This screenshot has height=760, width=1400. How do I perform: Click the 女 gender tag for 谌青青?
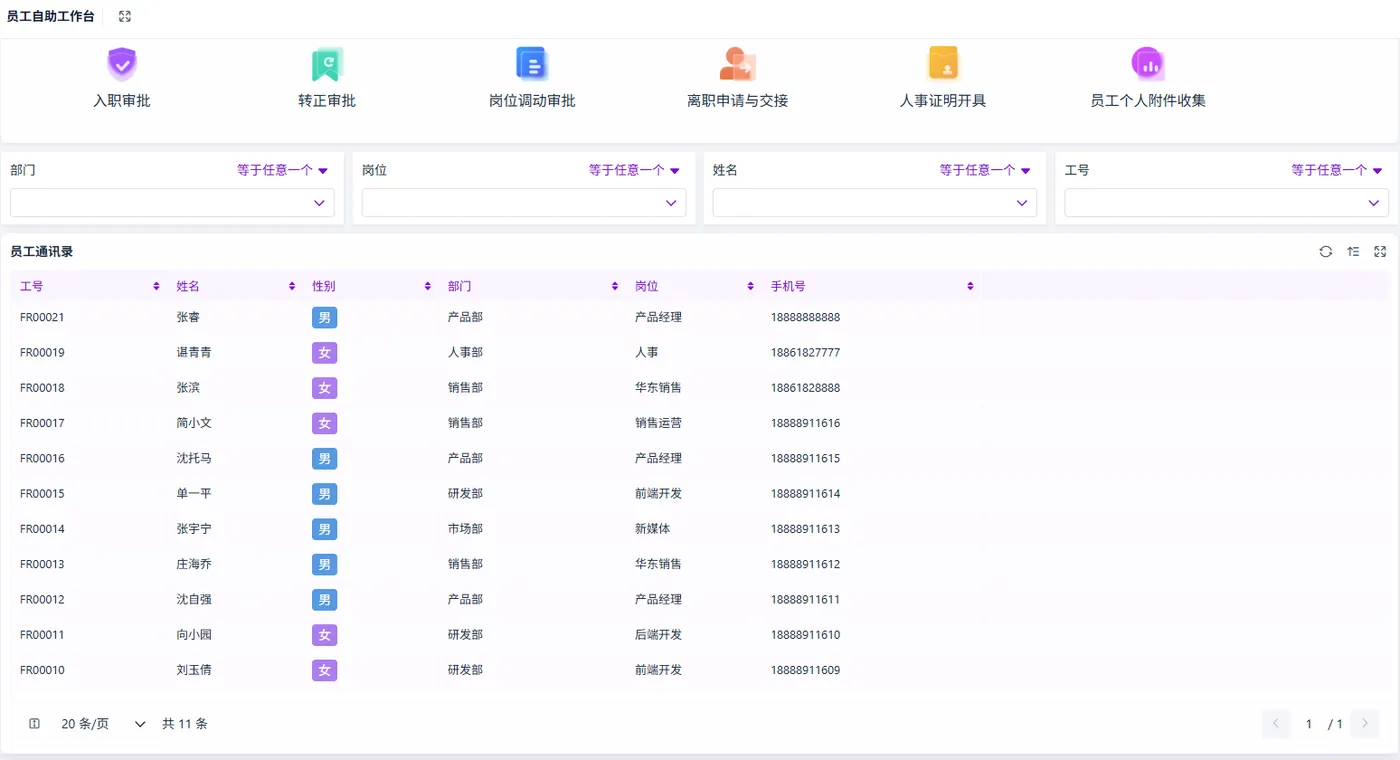[x=324, y=353]
